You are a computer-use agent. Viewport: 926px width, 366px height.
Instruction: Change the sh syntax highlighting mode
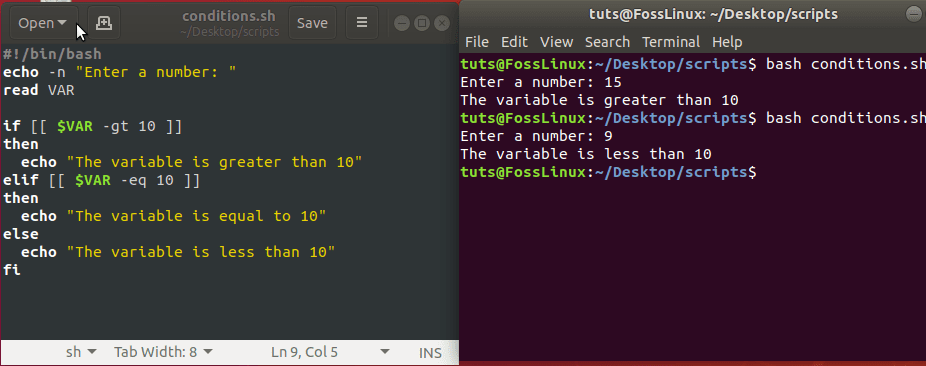tap(81, 352)
